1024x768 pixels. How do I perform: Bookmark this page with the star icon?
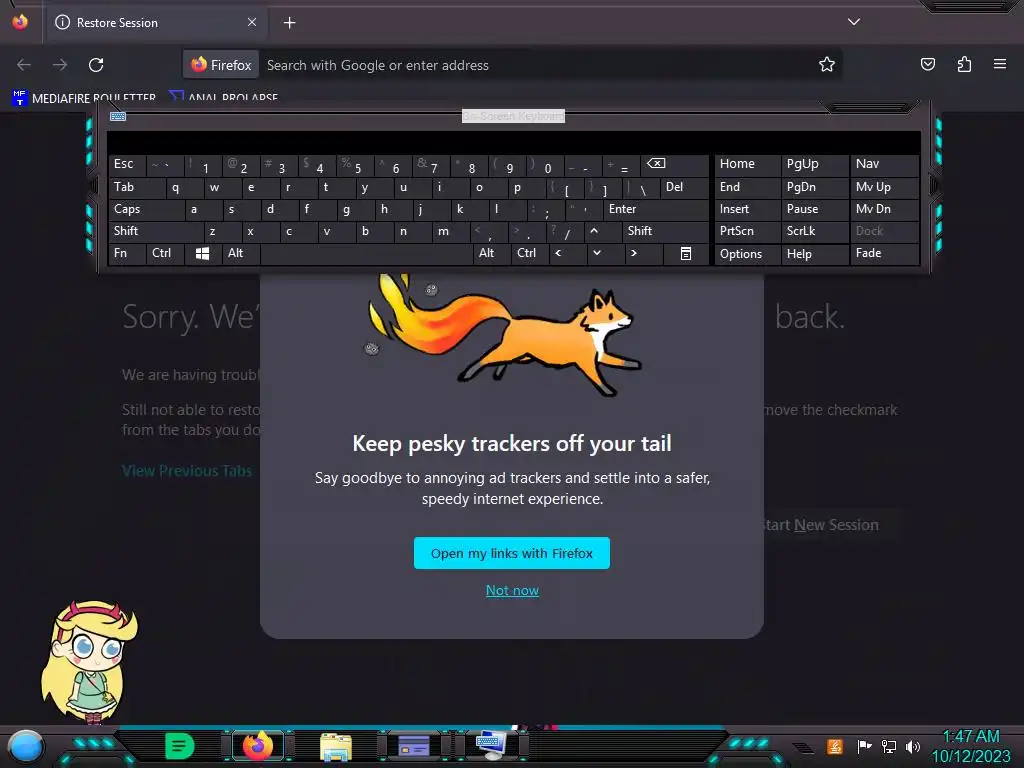827,65
